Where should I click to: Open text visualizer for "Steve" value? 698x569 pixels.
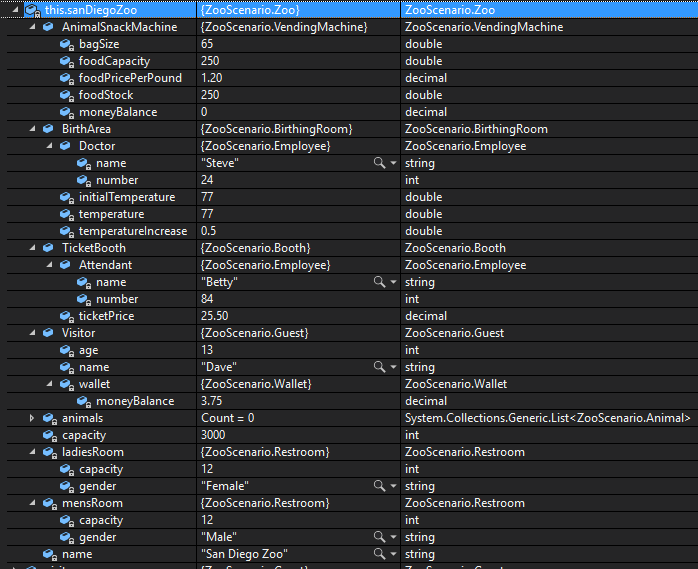379,163
